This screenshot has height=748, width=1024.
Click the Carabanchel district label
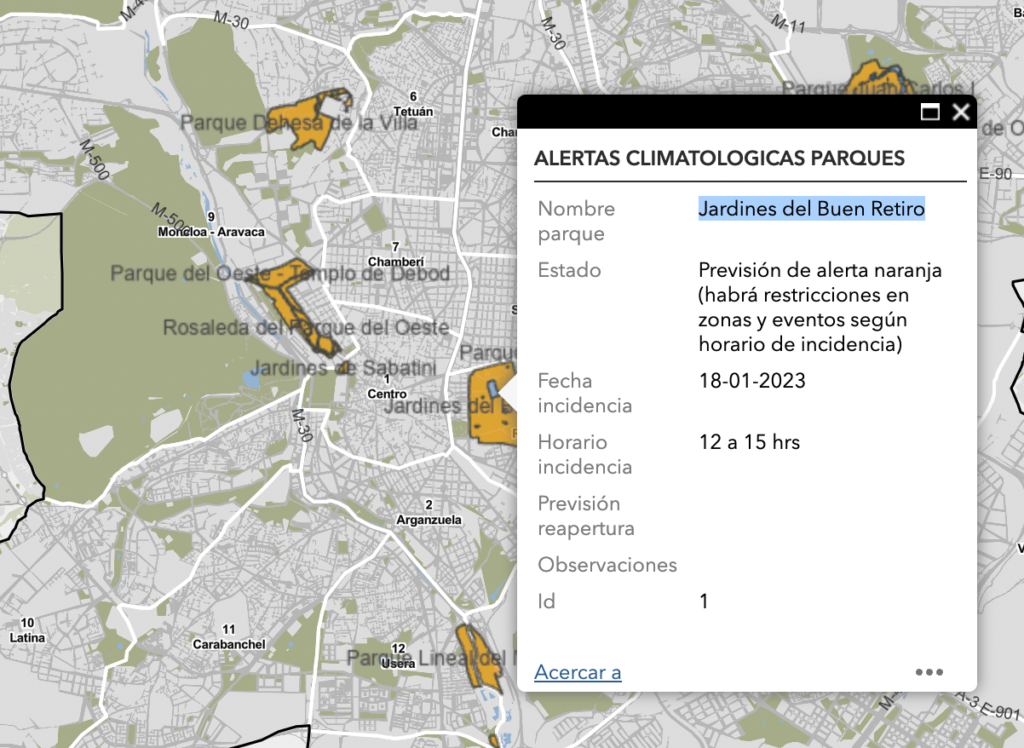point(229,644)
